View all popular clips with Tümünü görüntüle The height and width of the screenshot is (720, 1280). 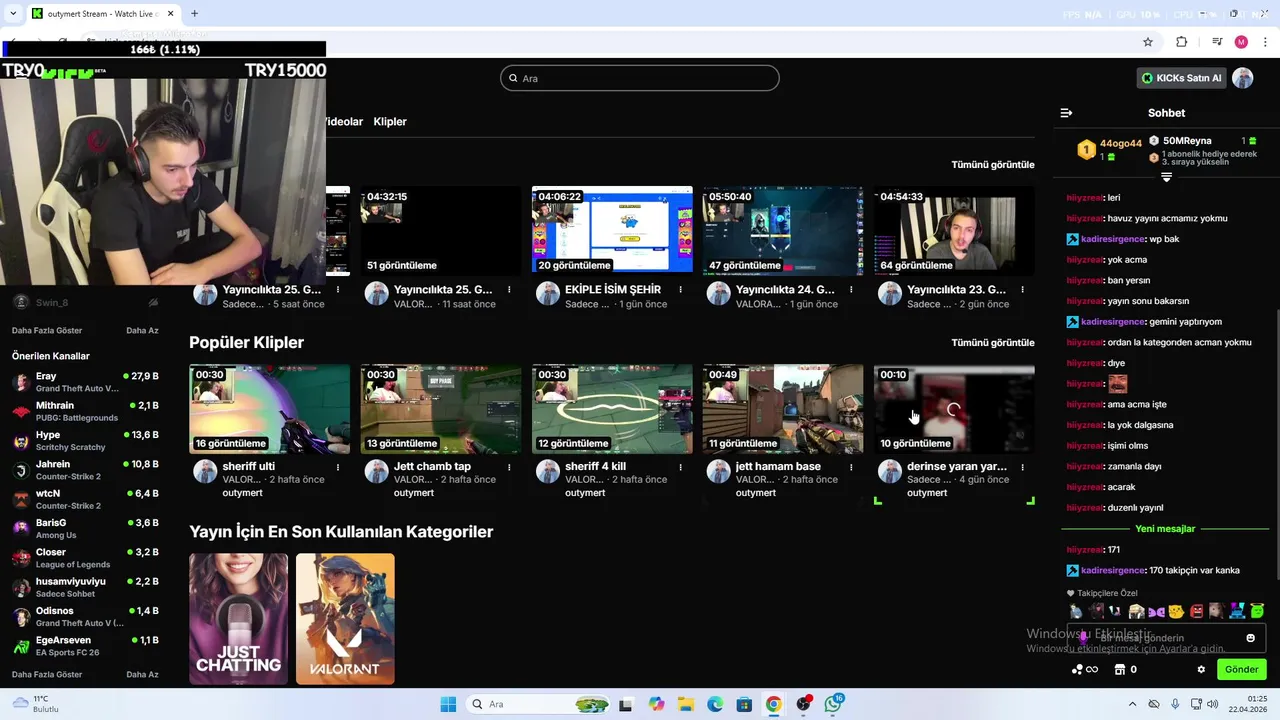click(x=992, y=342)
